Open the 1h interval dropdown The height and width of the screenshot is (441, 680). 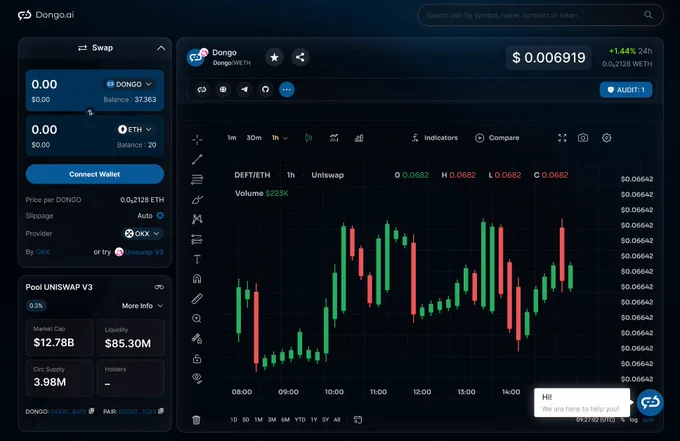click(280, 138)
